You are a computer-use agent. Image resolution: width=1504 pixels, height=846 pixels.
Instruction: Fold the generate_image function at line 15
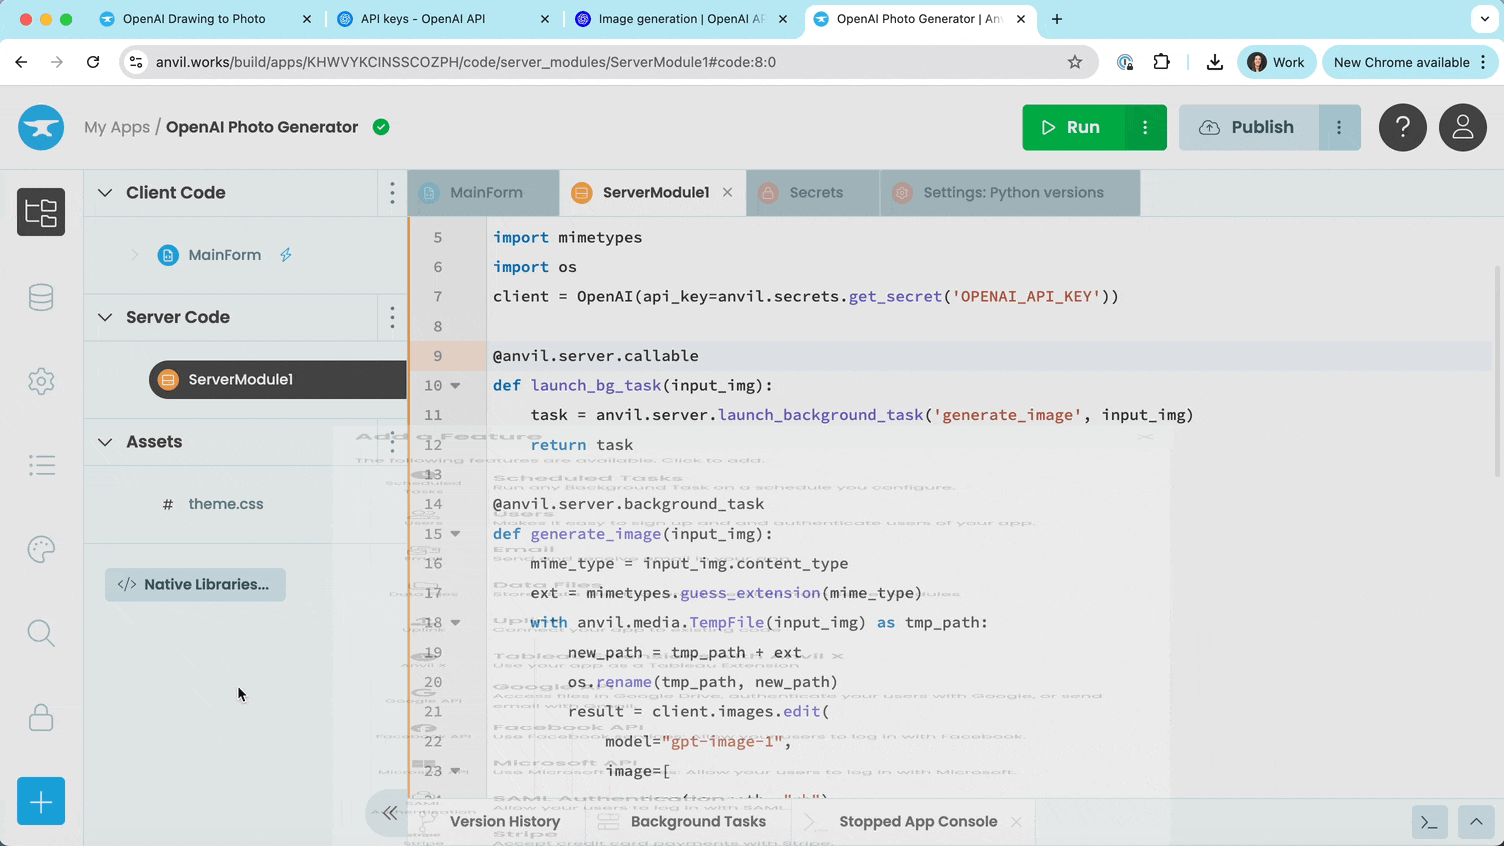455,534
